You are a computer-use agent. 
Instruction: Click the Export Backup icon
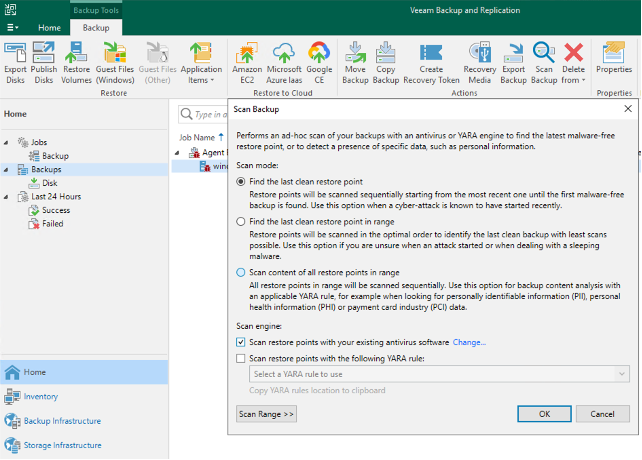click(x=513, y=63)
